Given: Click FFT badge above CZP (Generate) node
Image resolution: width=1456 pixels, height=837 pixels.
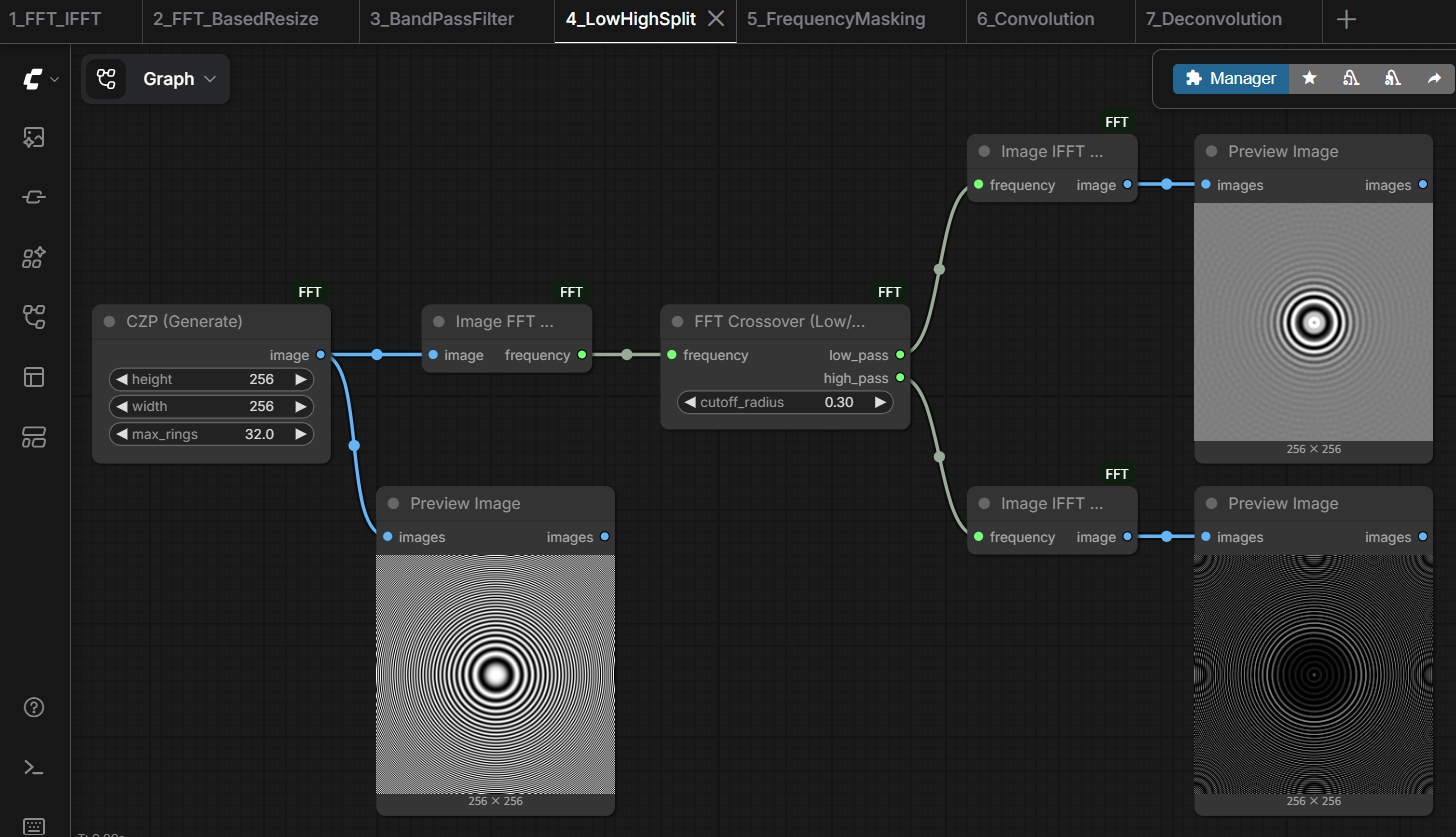Looking at the screenshot, I should pyautogui.click(x=310, y=292).
